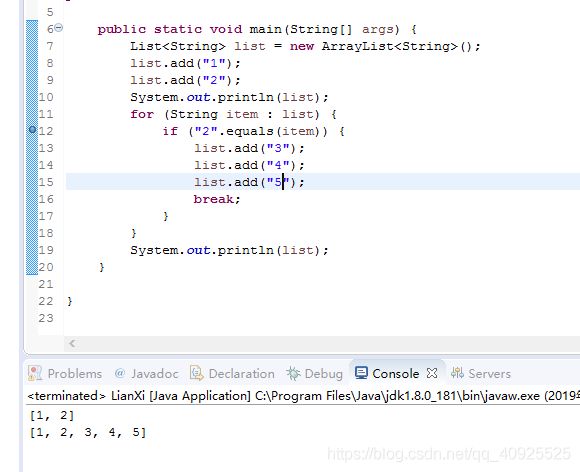Click line number 7 in gutter

pos(50,46)
